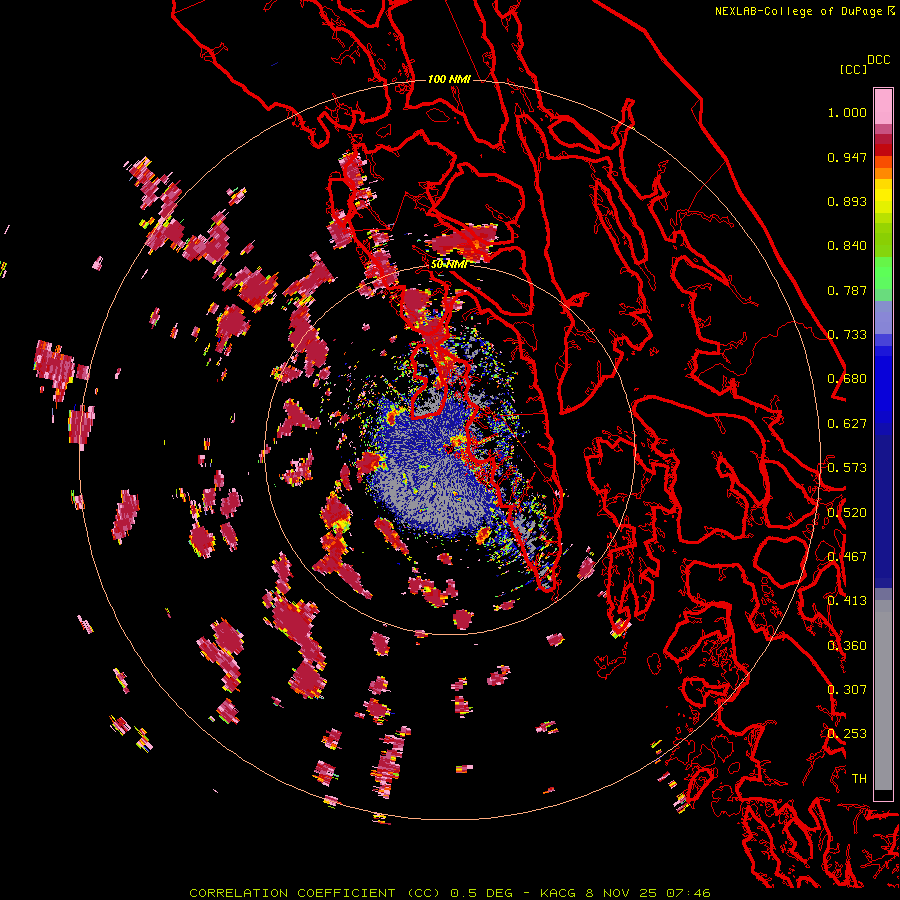This screenshot has height=900, width=900.
Task: Click the 1.000 color scale value
Action: 847,112
